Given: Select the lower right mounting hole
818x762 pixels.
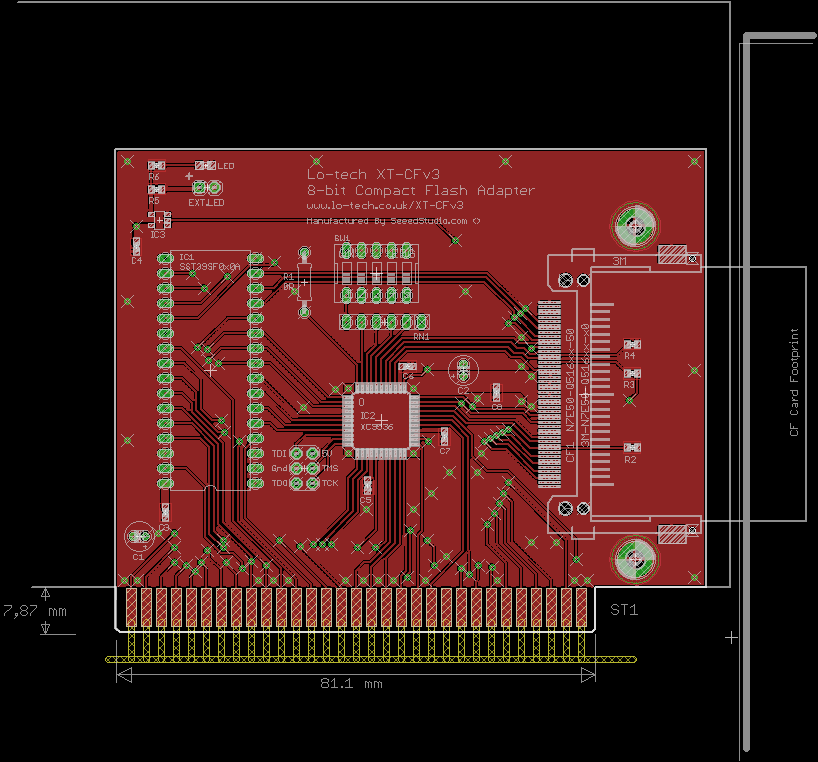Looking at the screenshot, I should (635, 560).
